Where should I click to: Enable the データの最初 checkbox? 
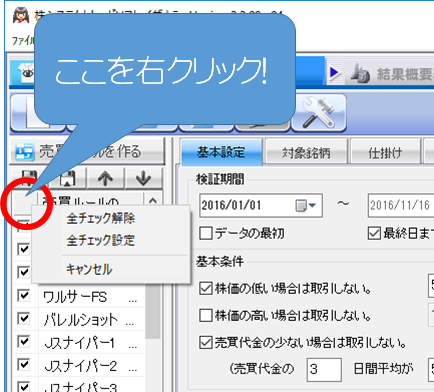coord(206,233)
